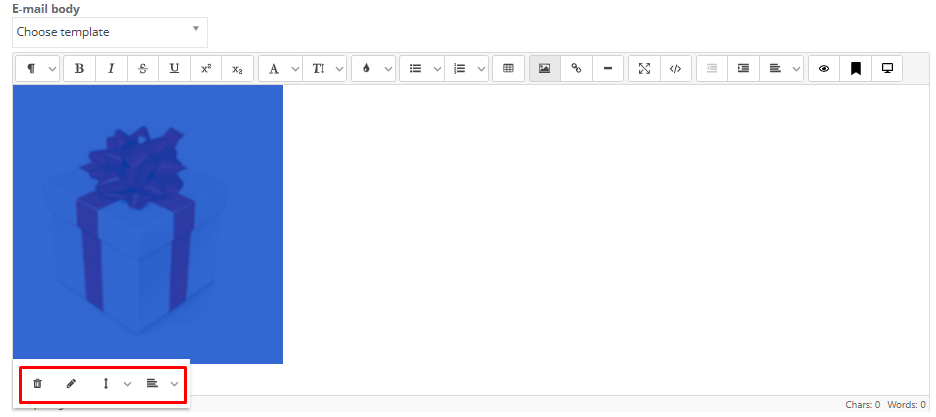Expand the paragraph format dropdown arrow

pos(52,69)
